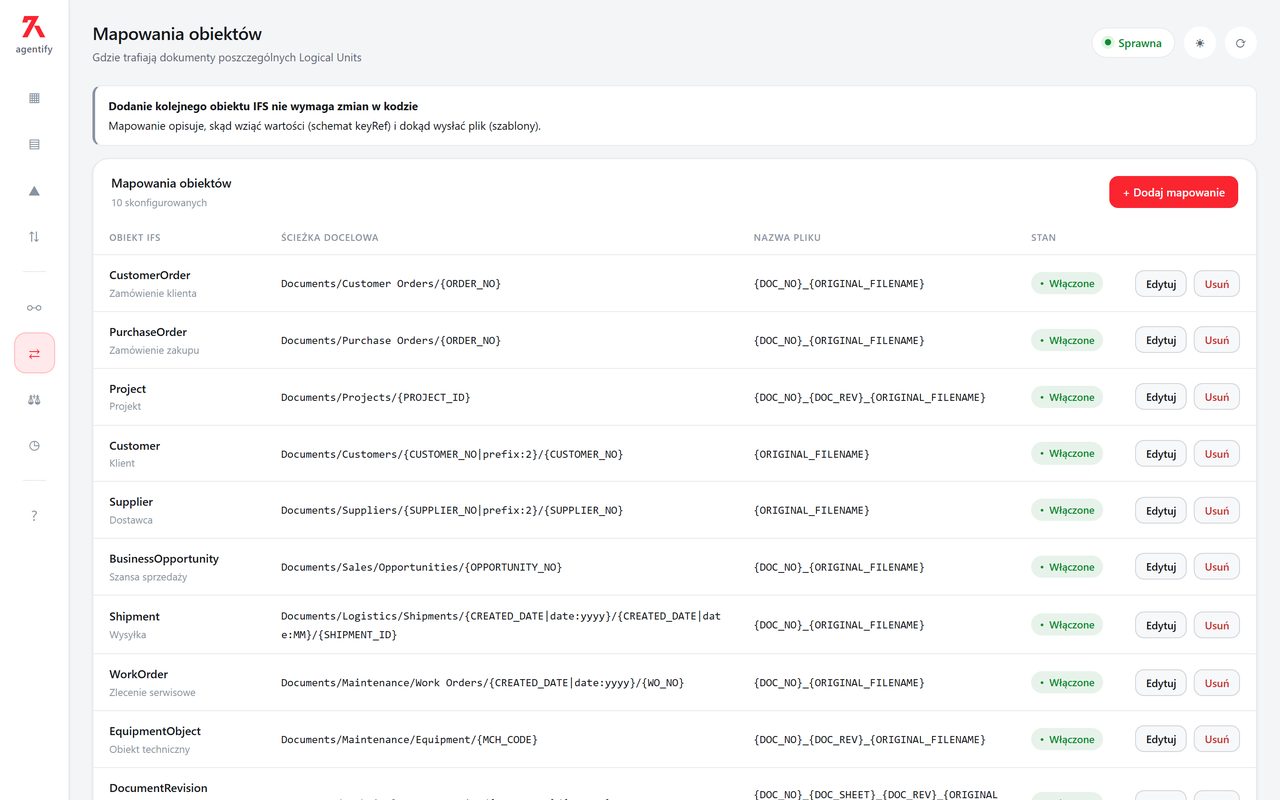Image resolution: width=1280 pixels, height=800 pixels.
Task: Edit the WorkOrder mapping
Action: pyautogui.click(x=1160, y=683)
